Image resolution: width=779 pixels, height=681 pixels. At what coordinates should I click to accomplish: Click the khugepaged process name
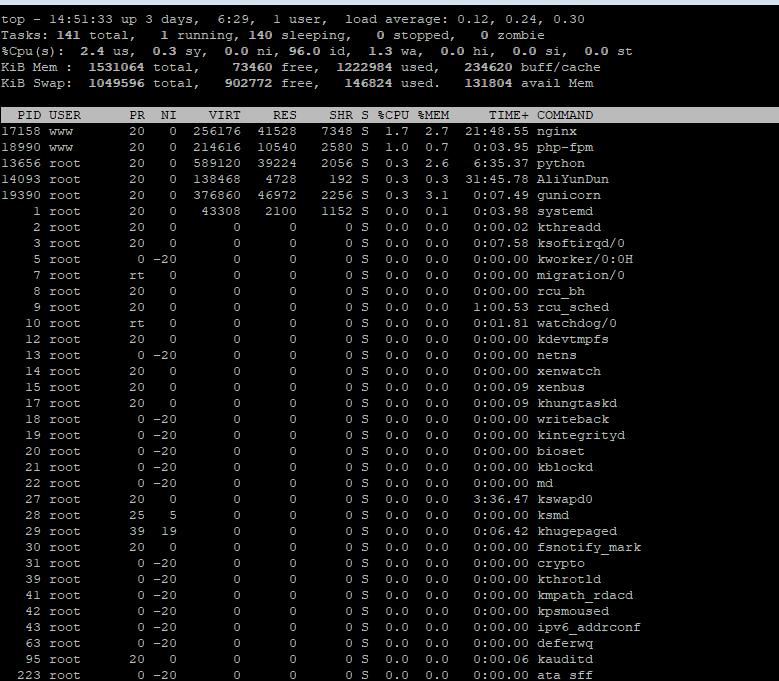(x=576, y=531)
